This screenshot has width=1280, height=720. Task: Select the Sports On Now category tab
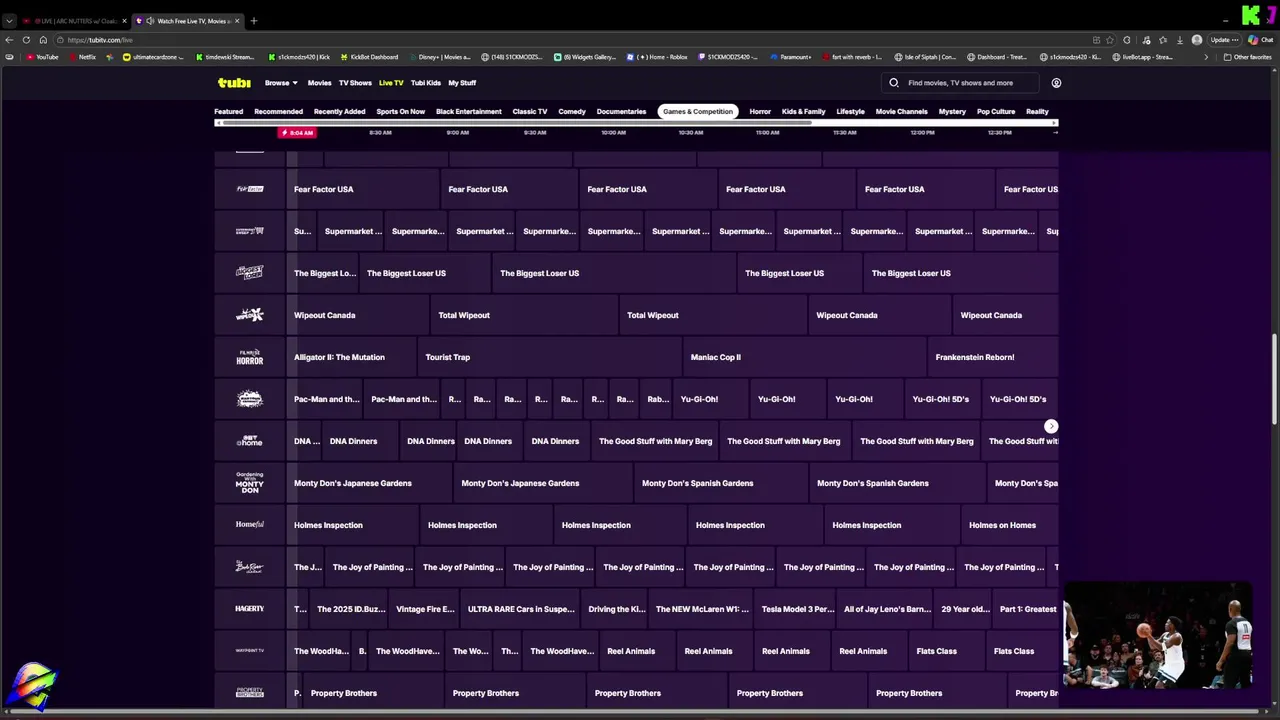pos(400,111)
